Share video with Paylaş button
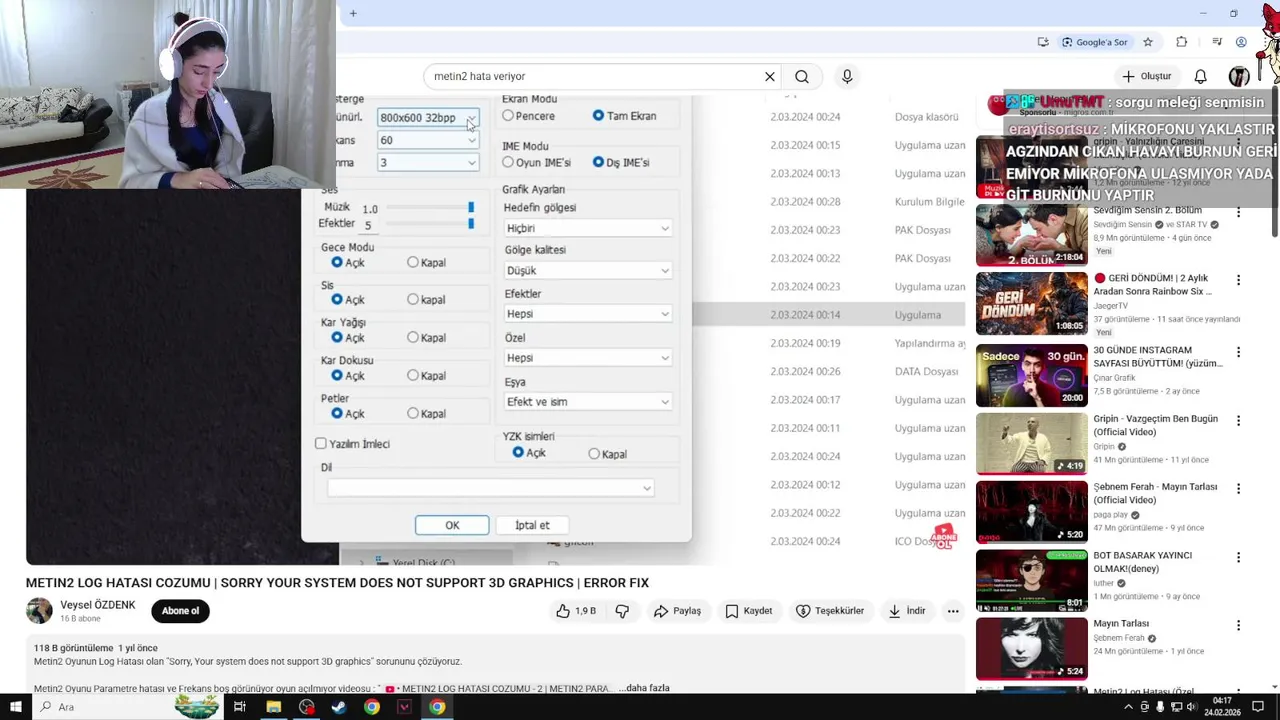The width and height of the screenshot is (1280, 720). pos(677,611)
